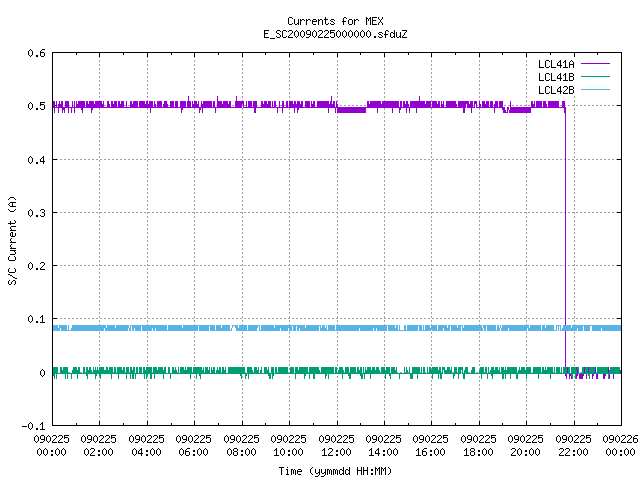Click the x-axis tick '090225 10:00'
This screenshot has height=480, width=640.
coord(289,445)
